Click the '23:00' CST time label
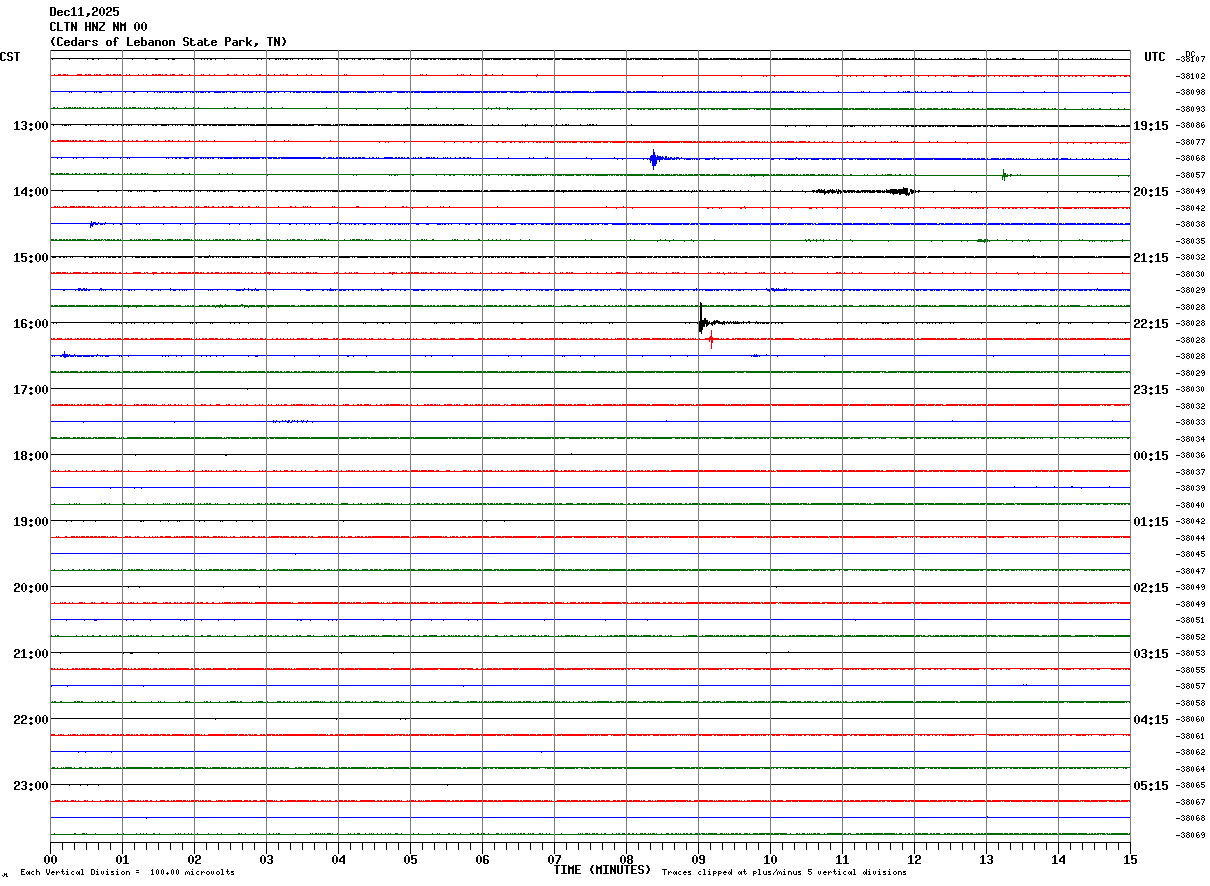The image size is (1210, 886). pyautogui.click(x=30, y=786)
